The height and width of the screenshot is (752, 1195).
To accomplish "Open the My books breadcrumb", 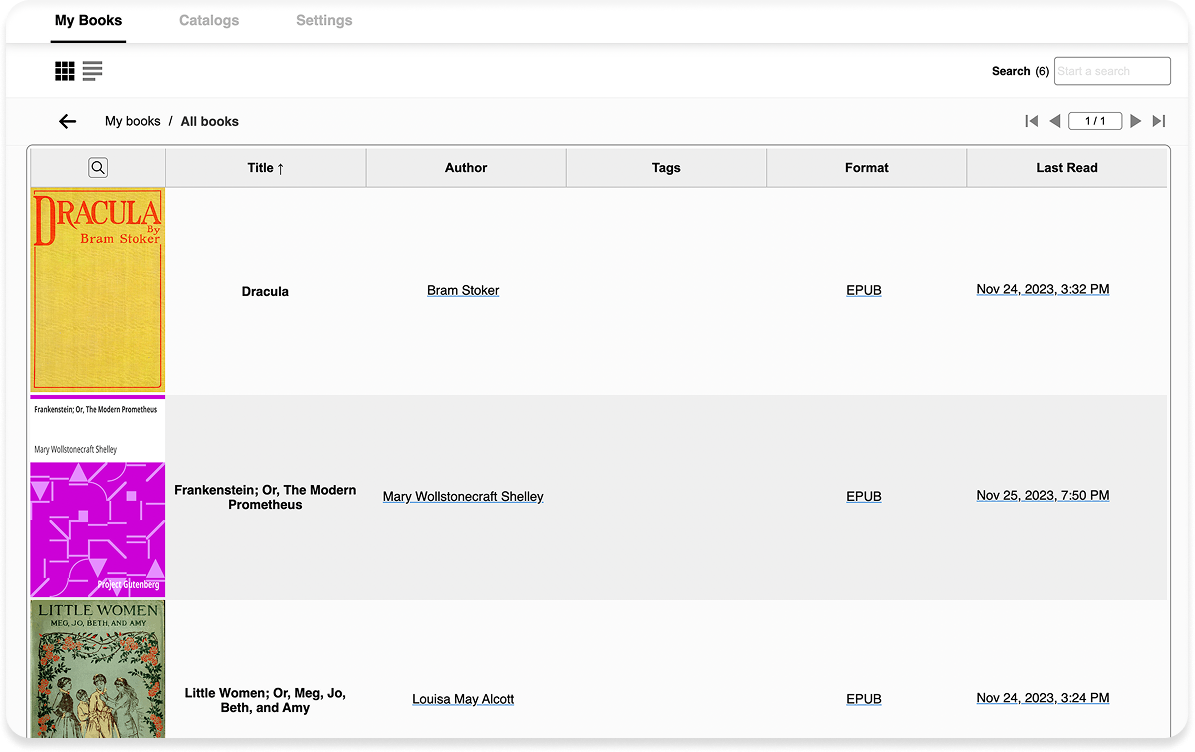I will click(133, 121).
